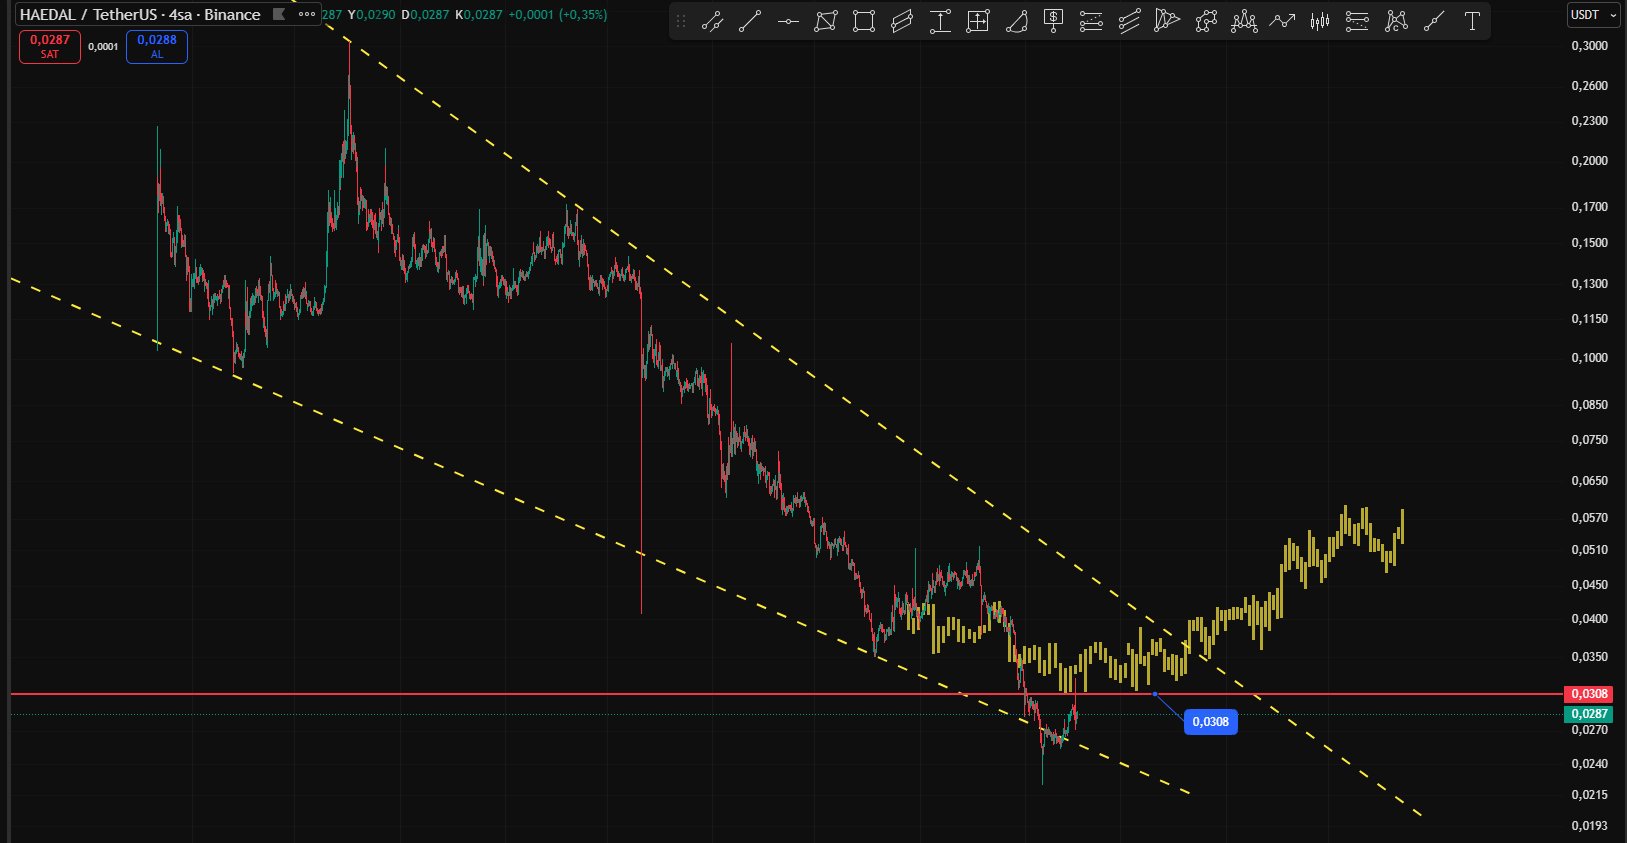Select the trend line tool with two nodes
The image size is (1627, 843).
[x=712, y=21]
